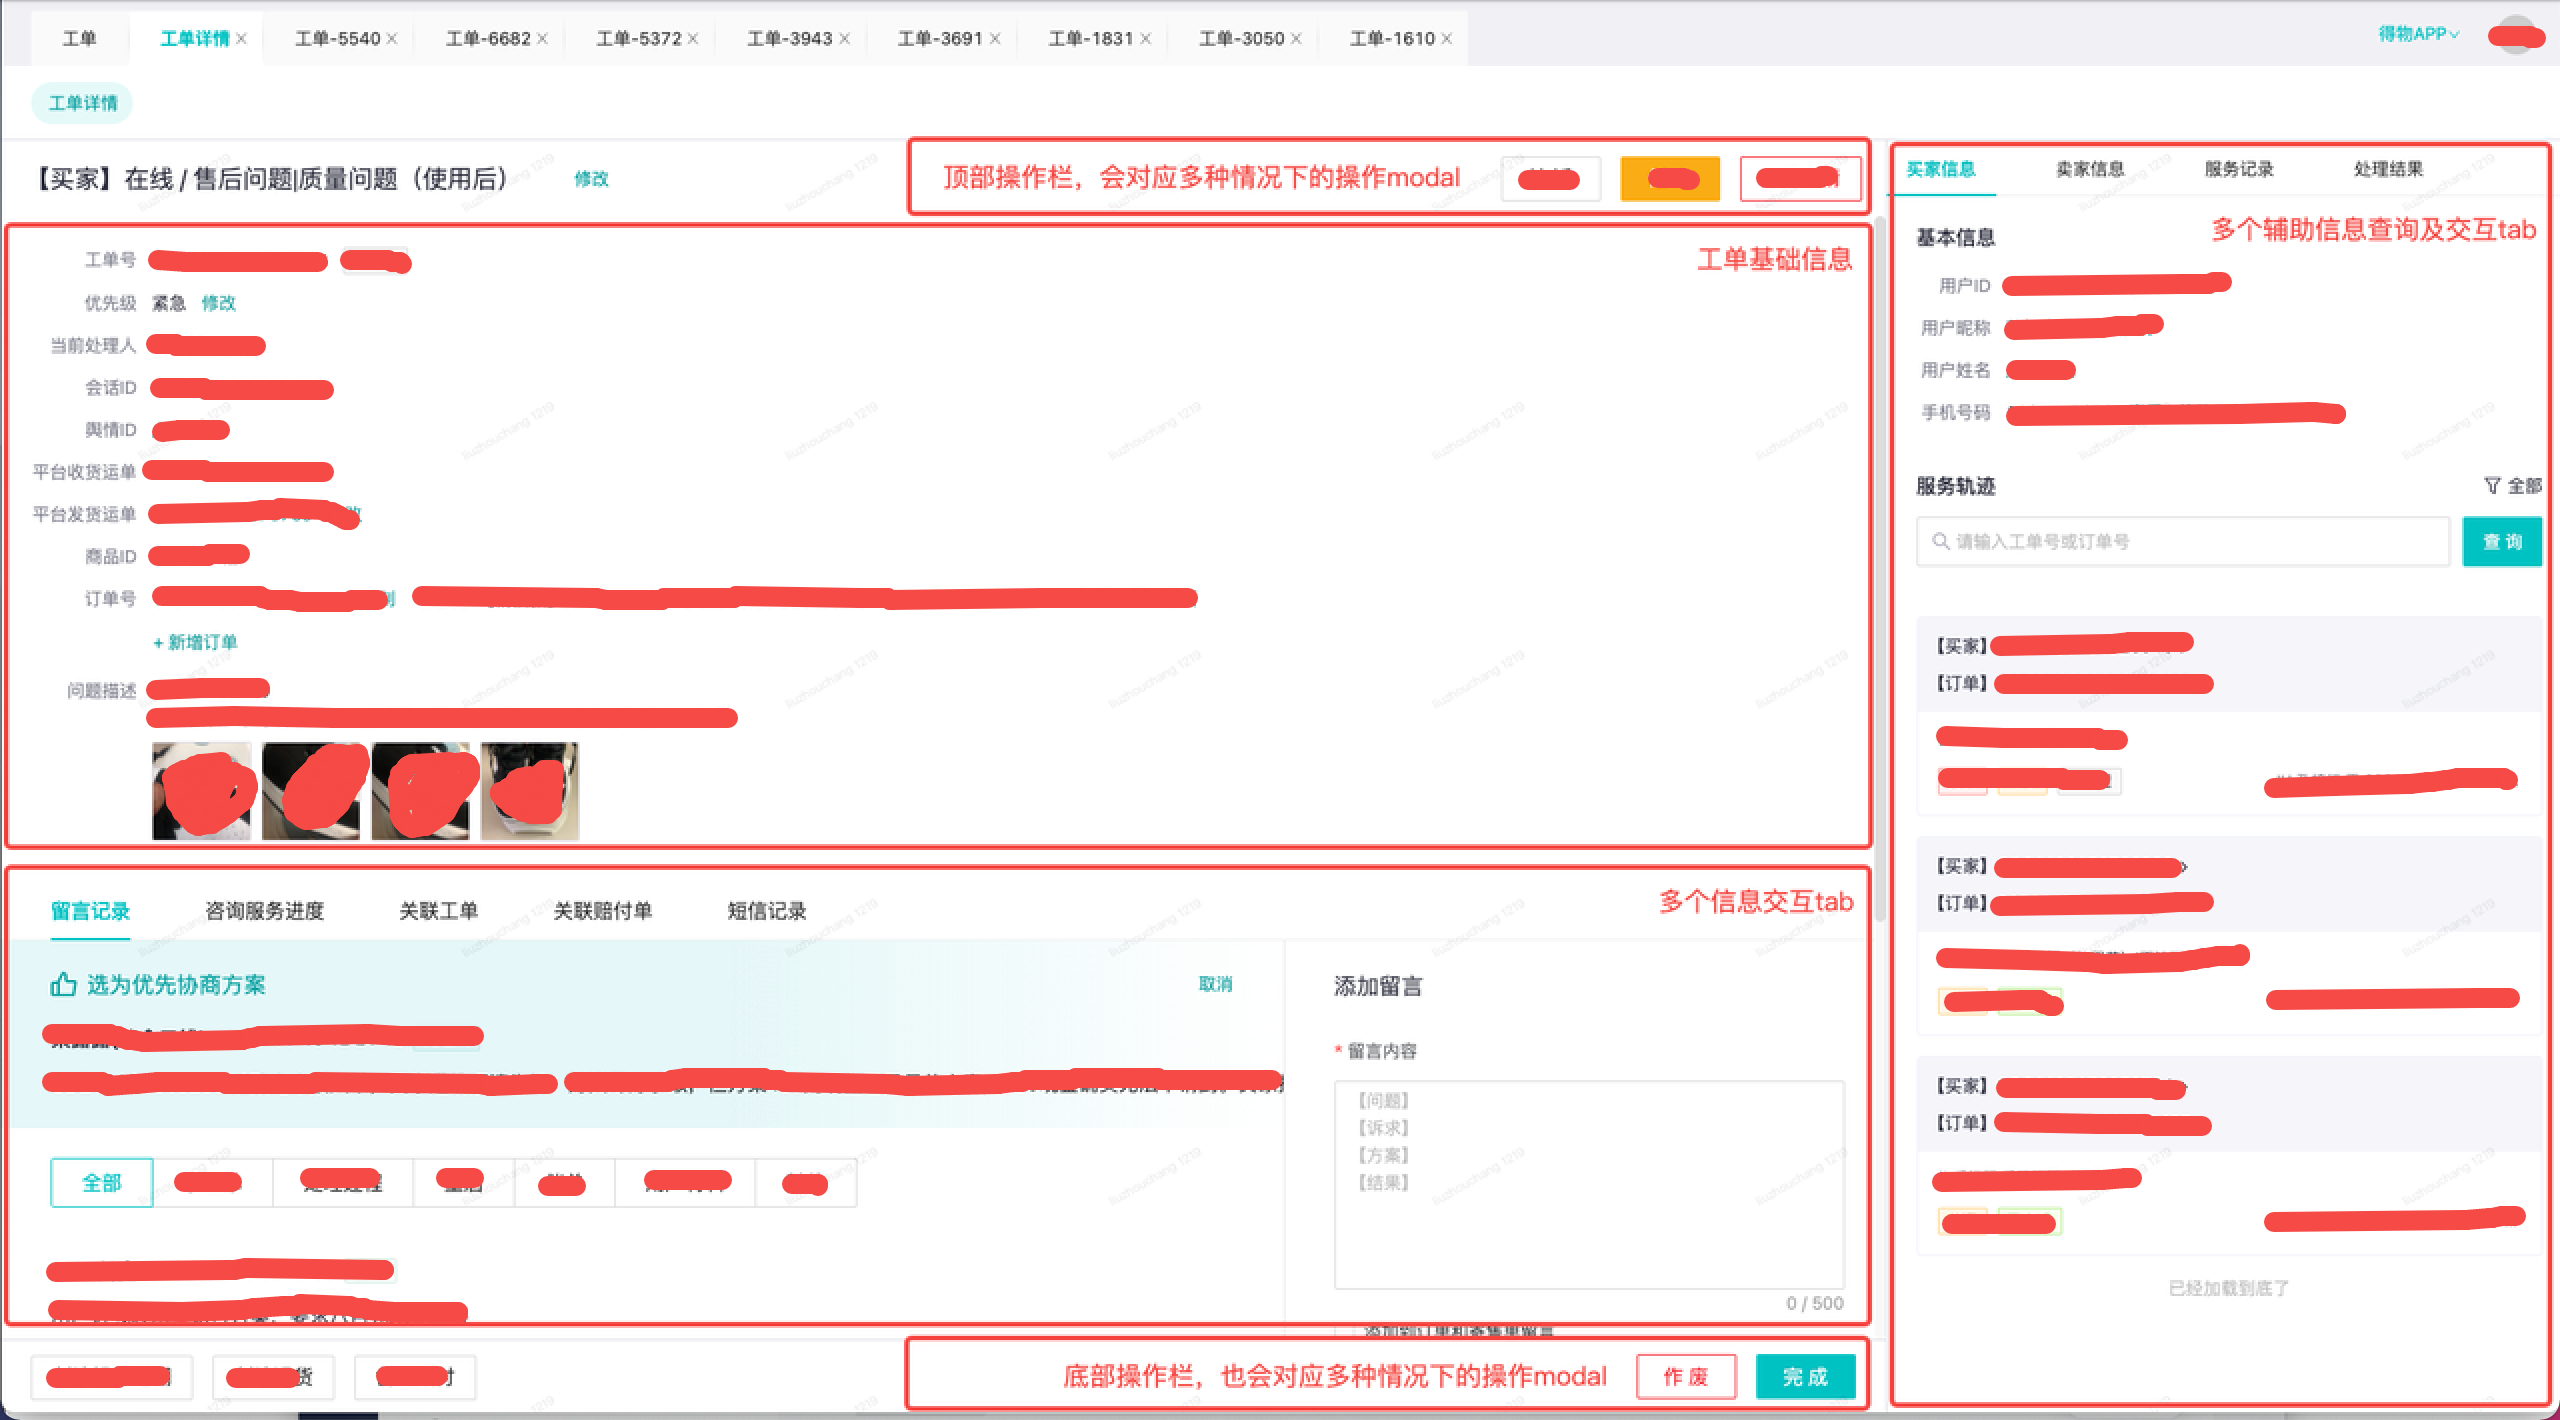Switch to the 卖家信息 tab
Image resolution: width=2560 pixels, height=1420 pixels.
(x=2089, y=169)
